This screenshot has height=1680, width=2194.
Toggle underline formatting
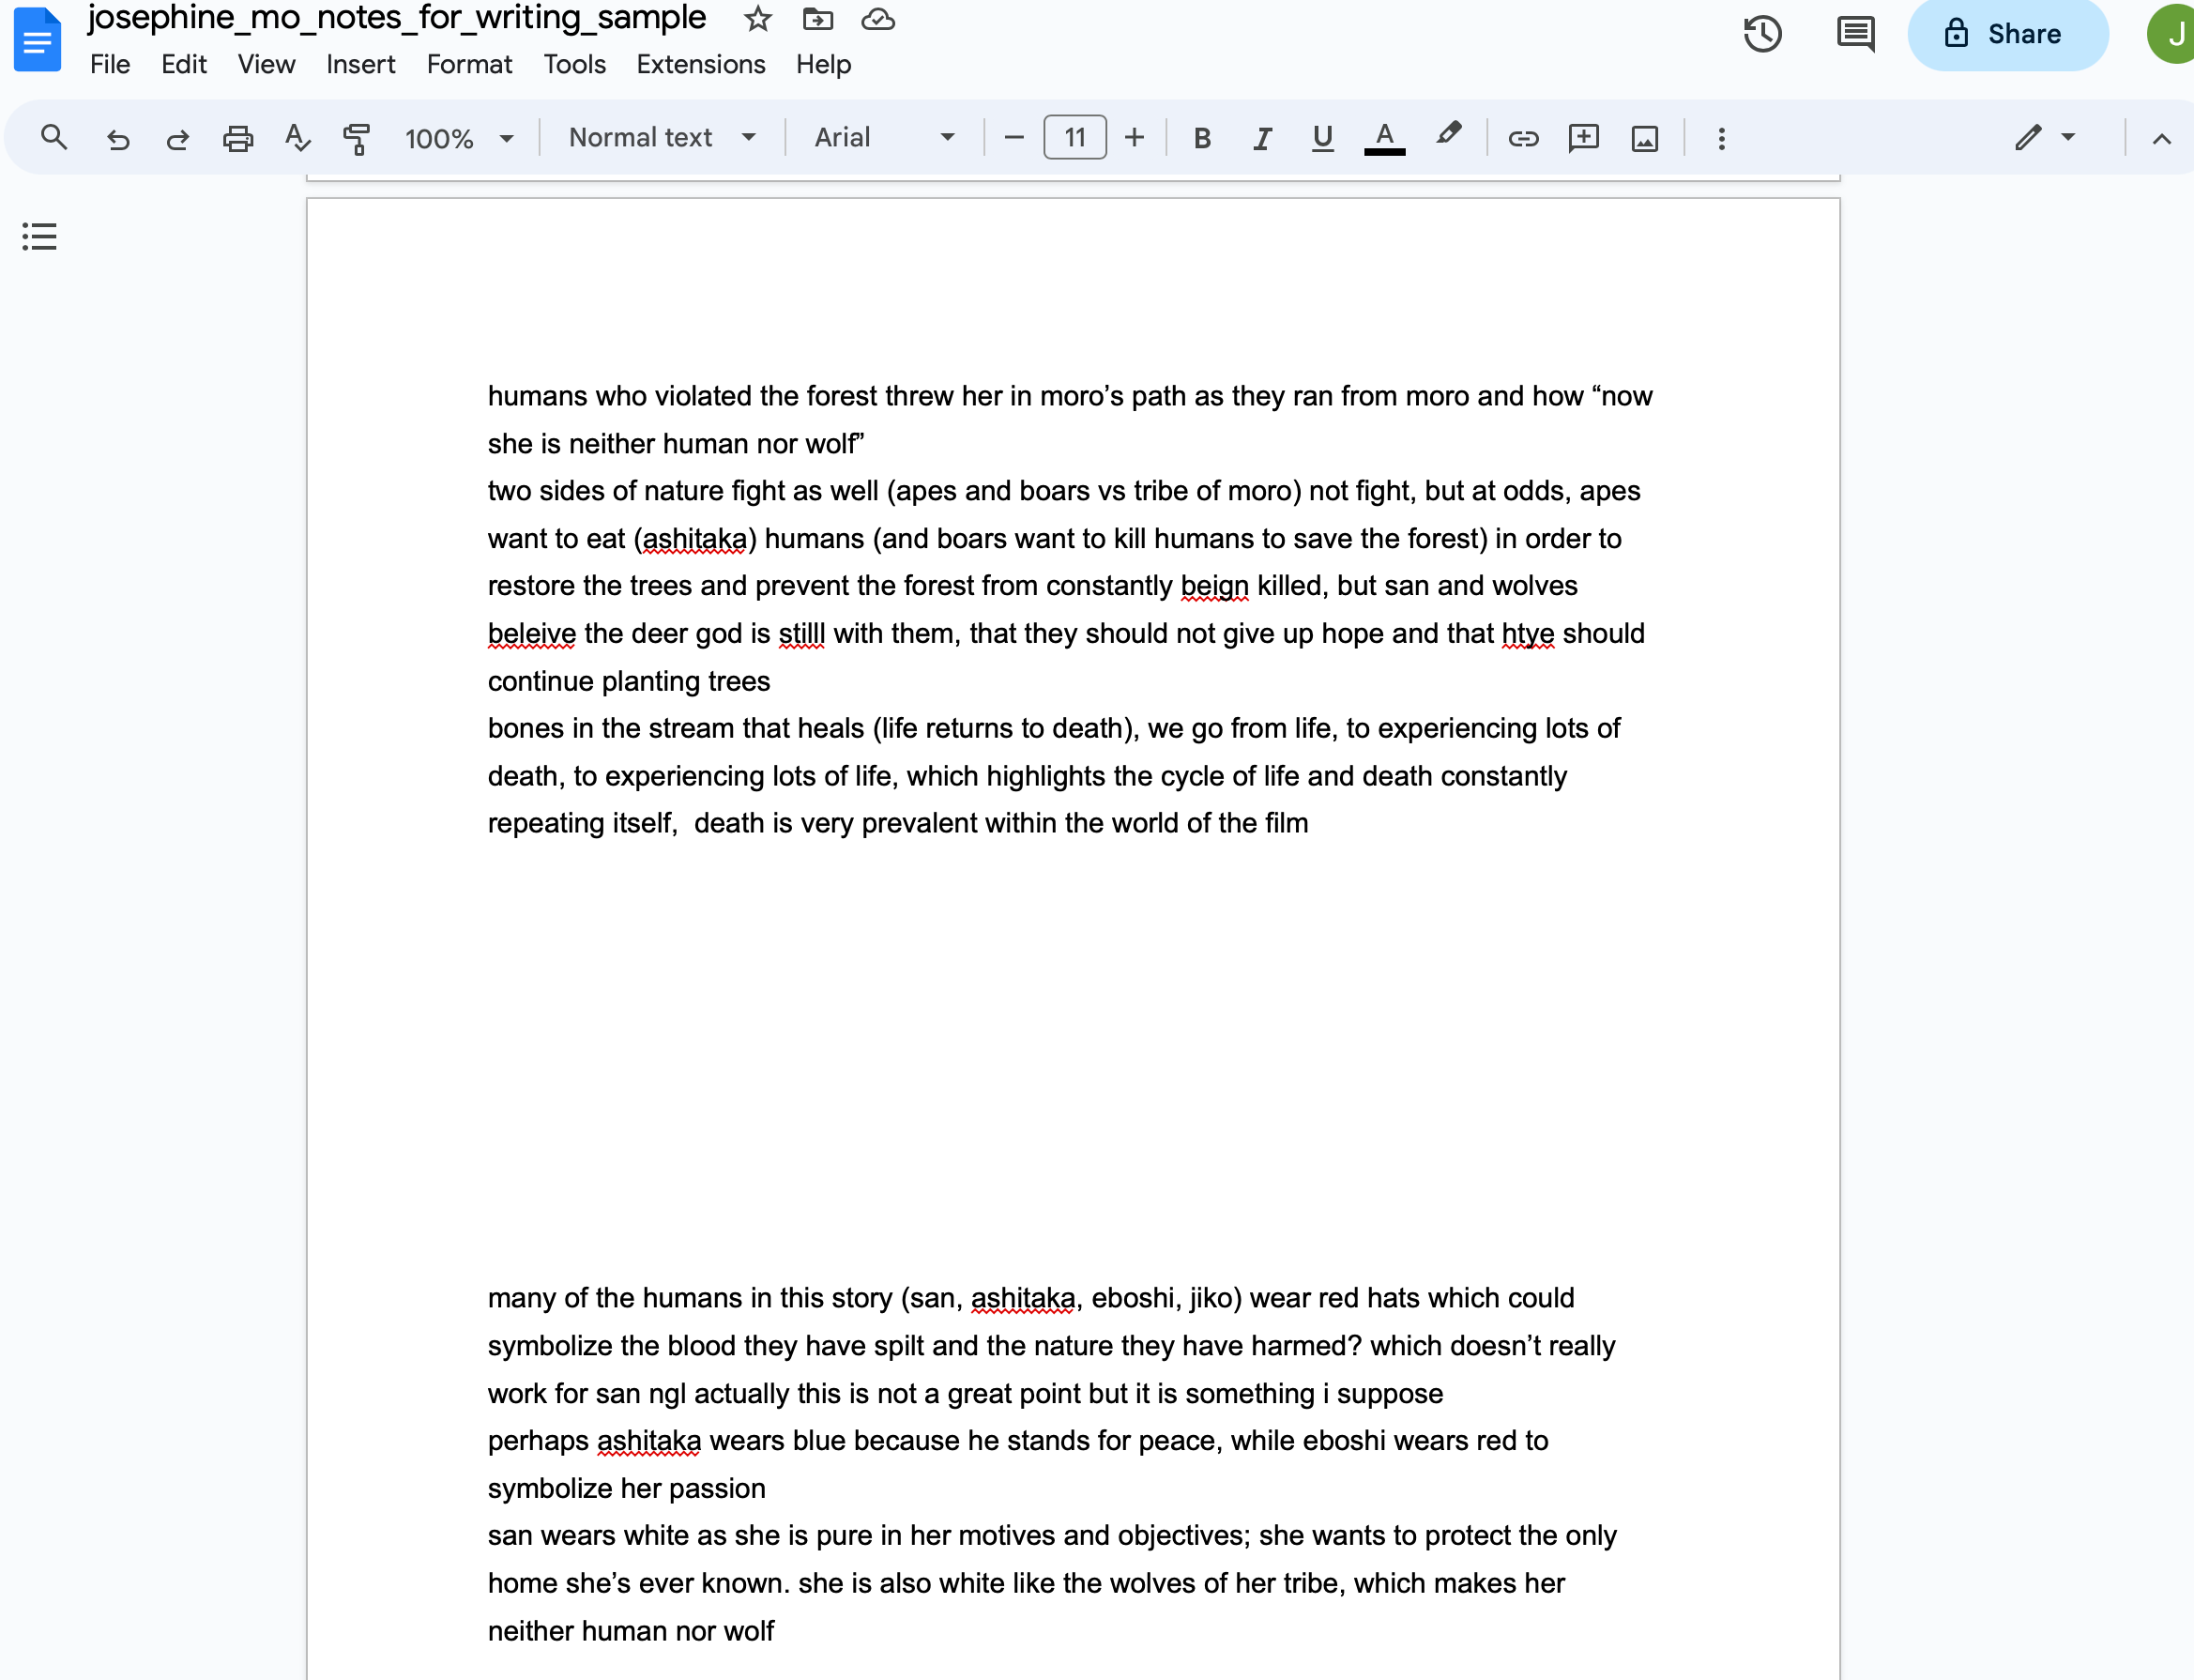point(1322,138)
